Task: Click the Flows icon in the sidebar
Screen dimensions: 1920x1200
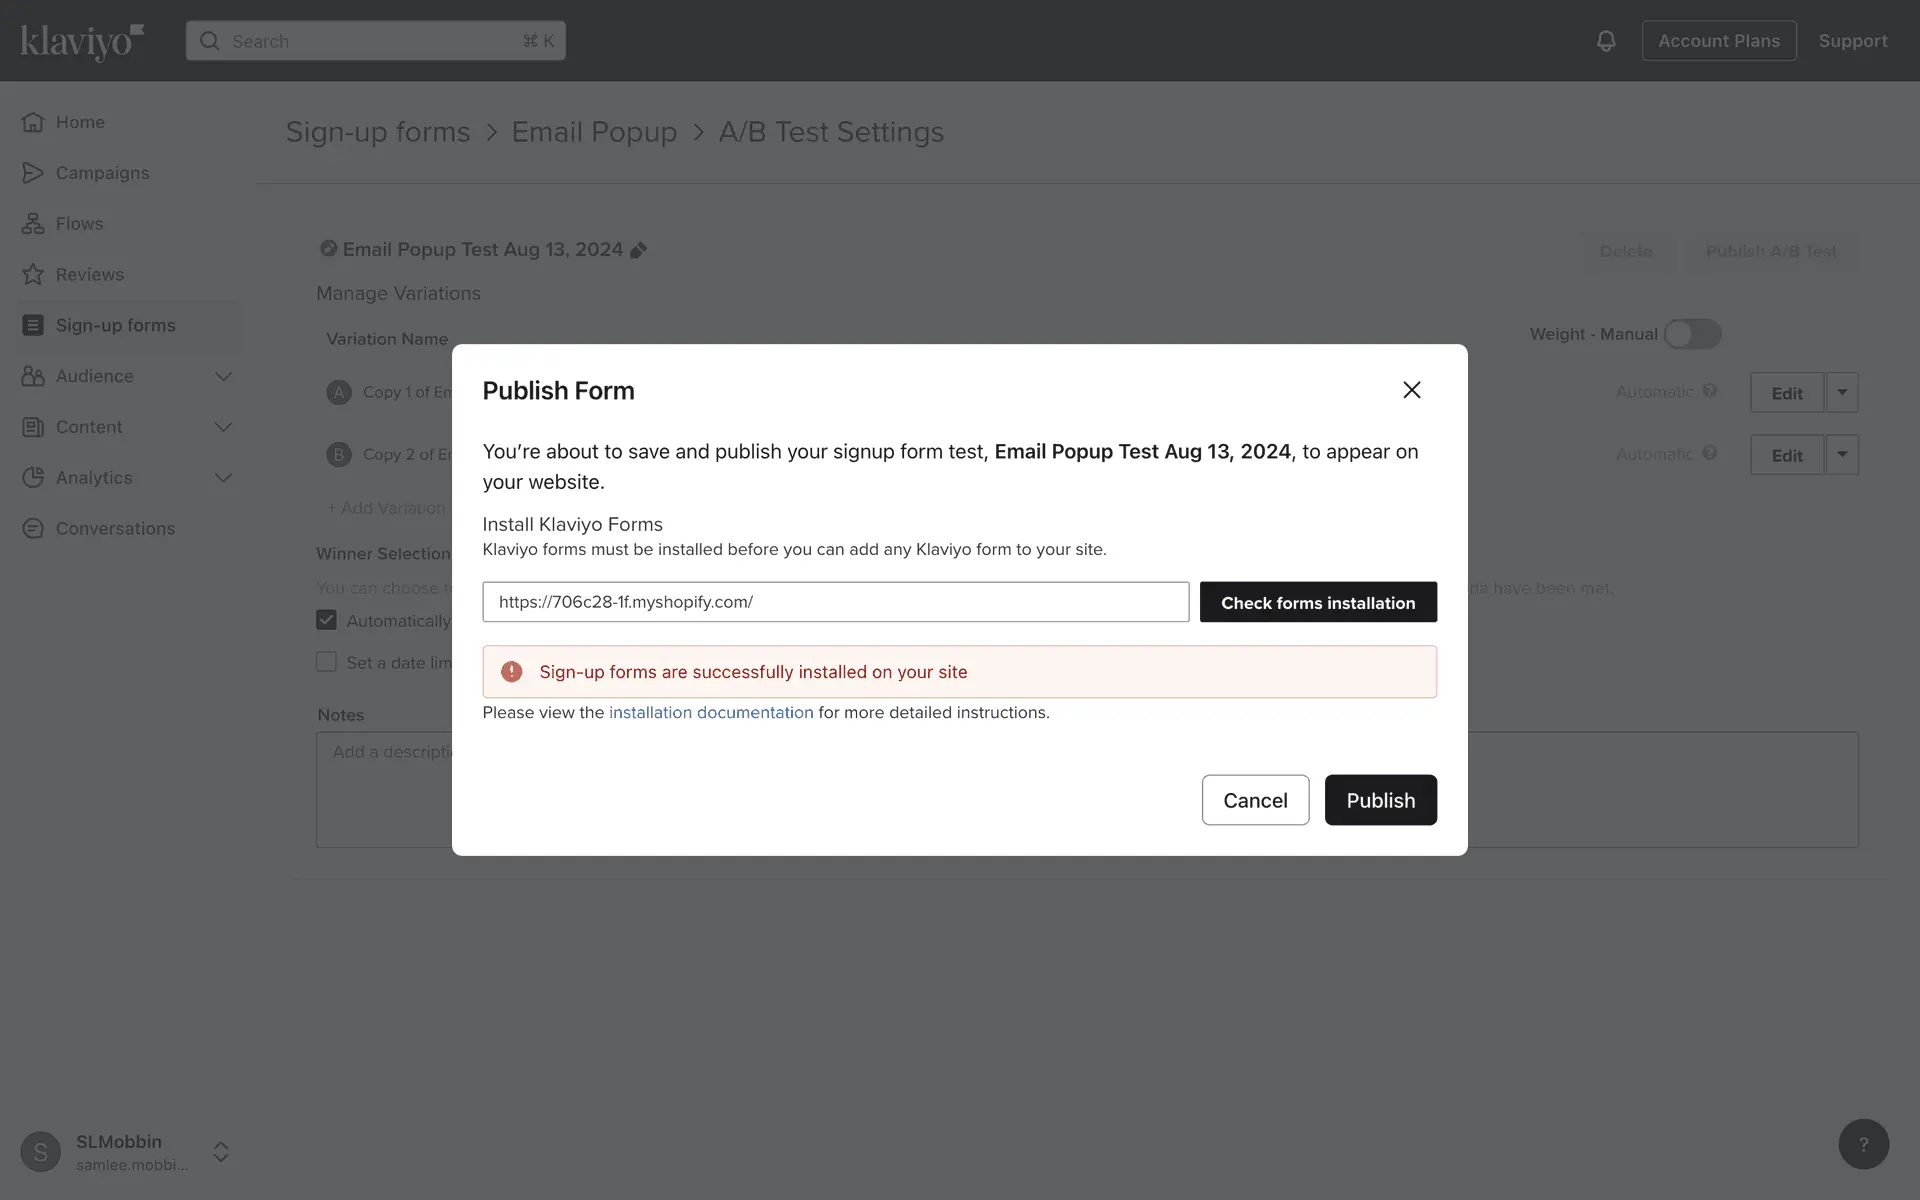Action: (33, 224)
